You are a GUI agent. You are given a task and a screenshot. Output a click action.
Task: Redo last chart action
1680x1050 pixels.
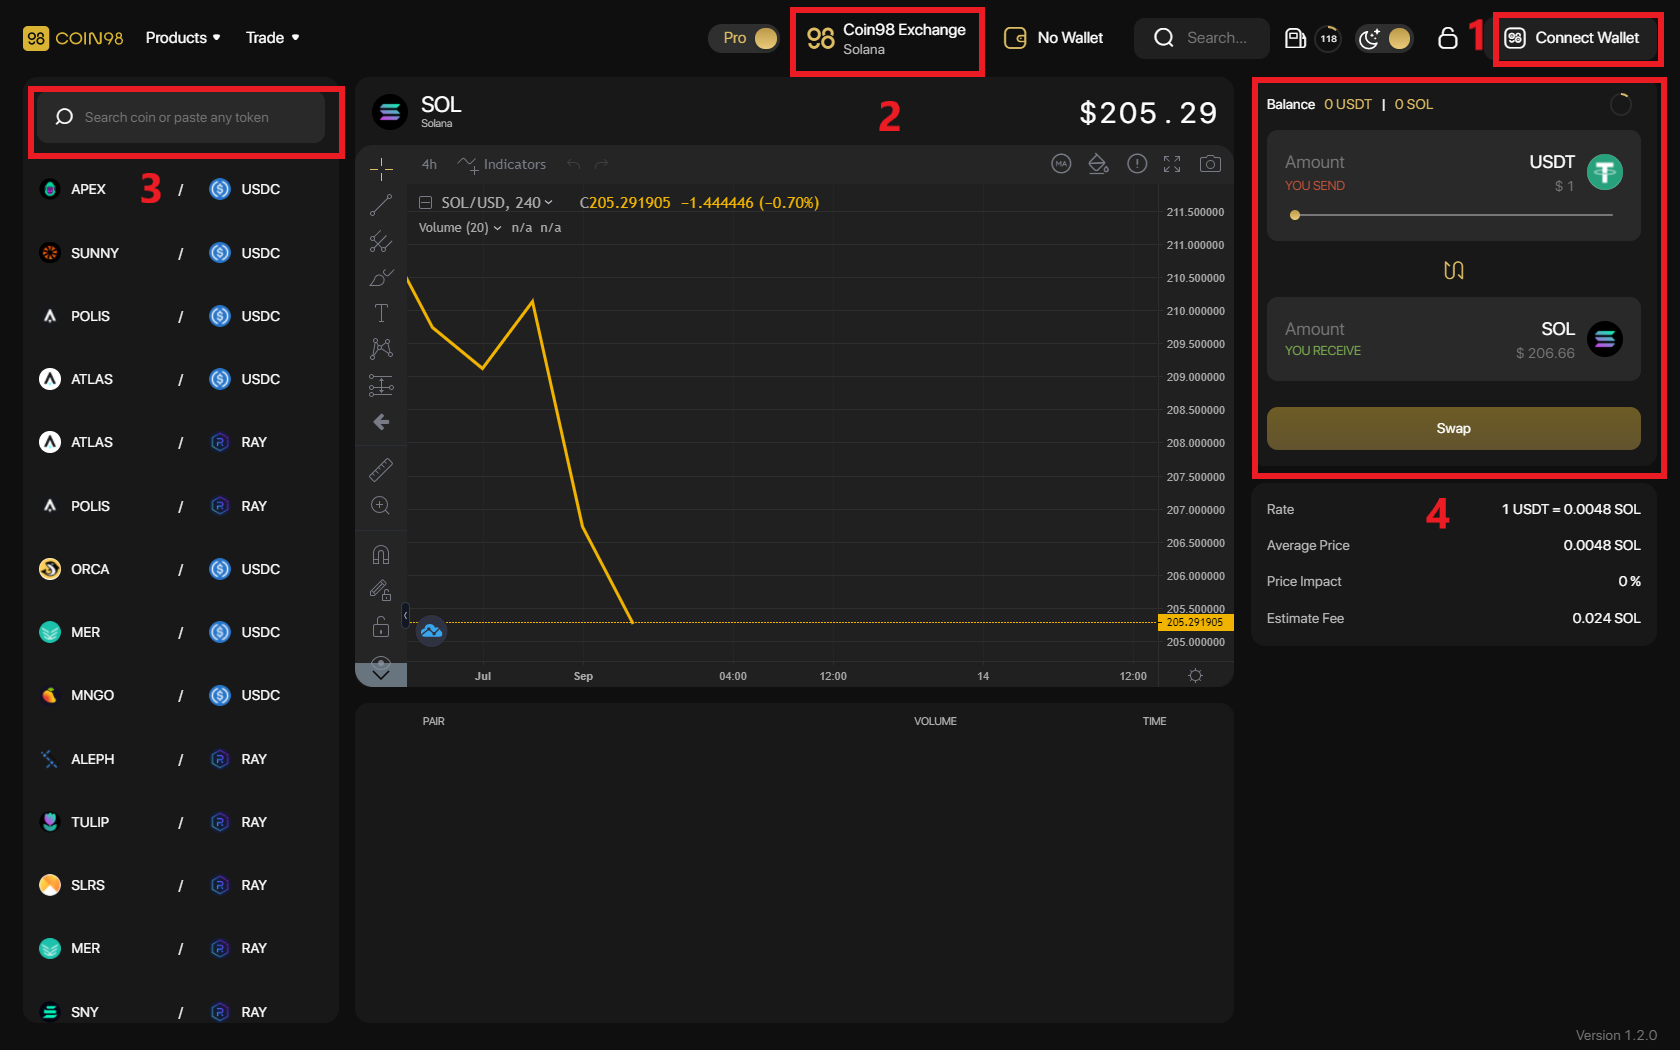click(602, 164)
